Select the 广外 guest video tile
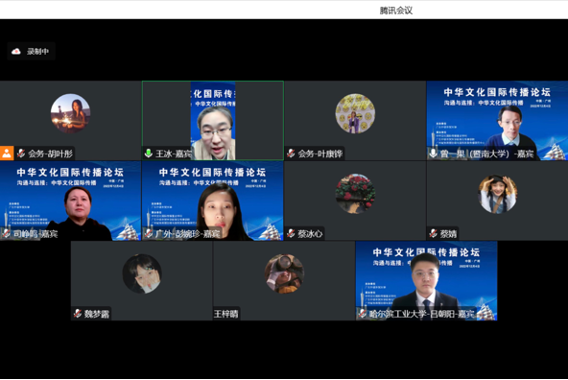The image size is (568, 380). [213, 201]
